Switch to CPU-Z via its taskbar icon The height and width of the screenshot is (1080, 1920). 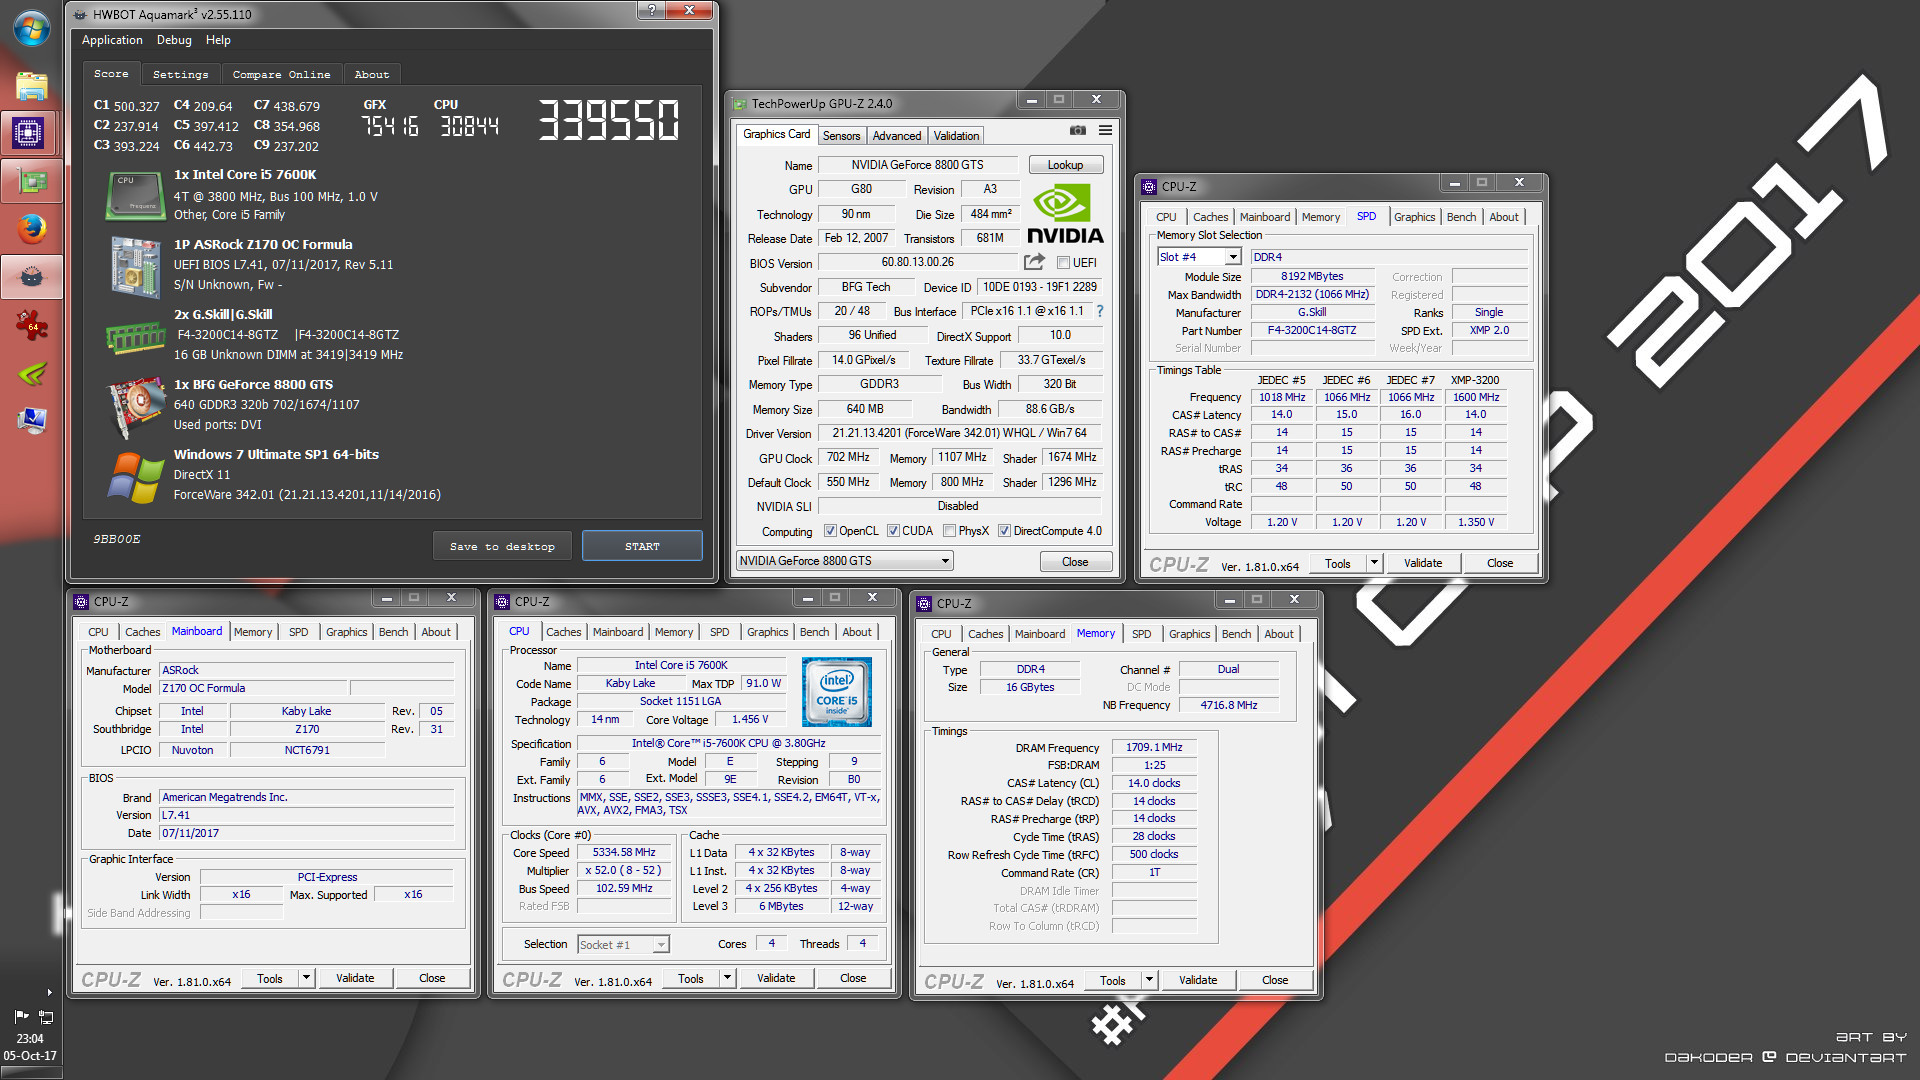tap(28, 132)
